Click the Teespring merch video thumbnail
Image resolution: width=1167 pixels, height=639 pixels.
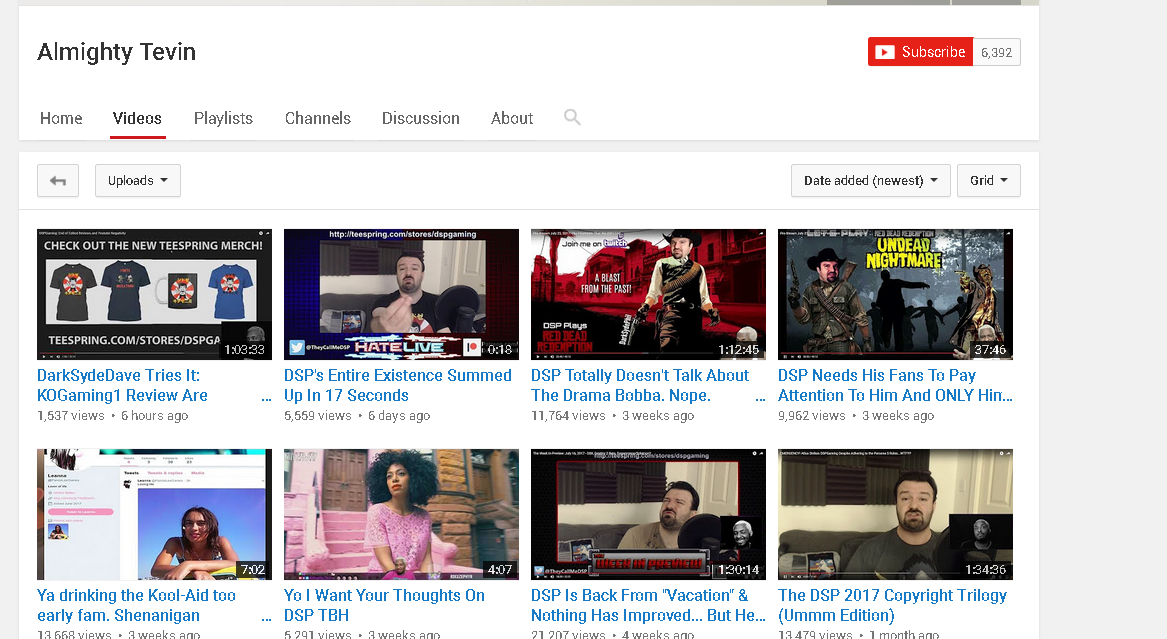point(154,295)
